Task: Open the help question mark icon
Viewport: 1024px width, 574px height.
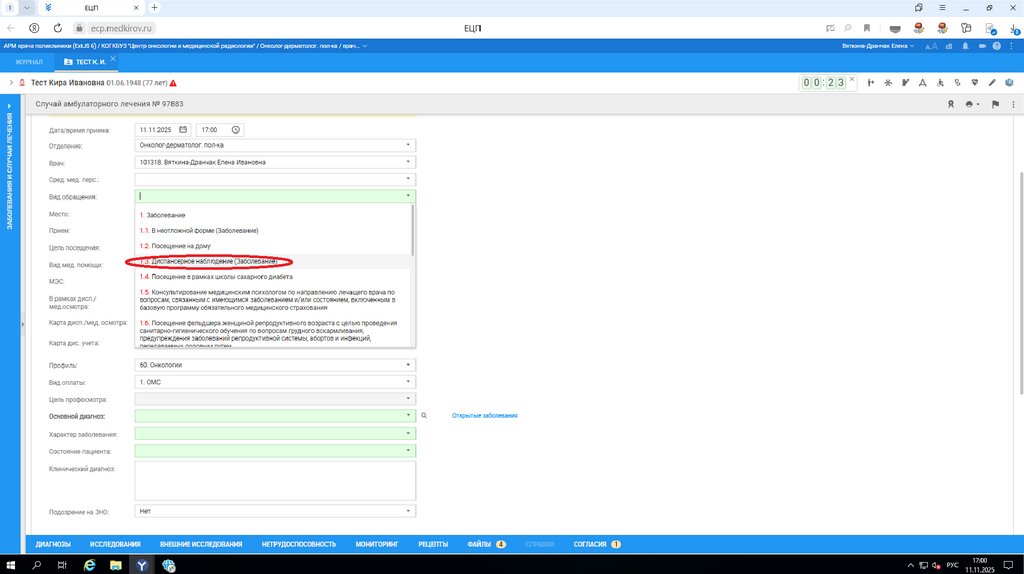Action: click(997, 46)
